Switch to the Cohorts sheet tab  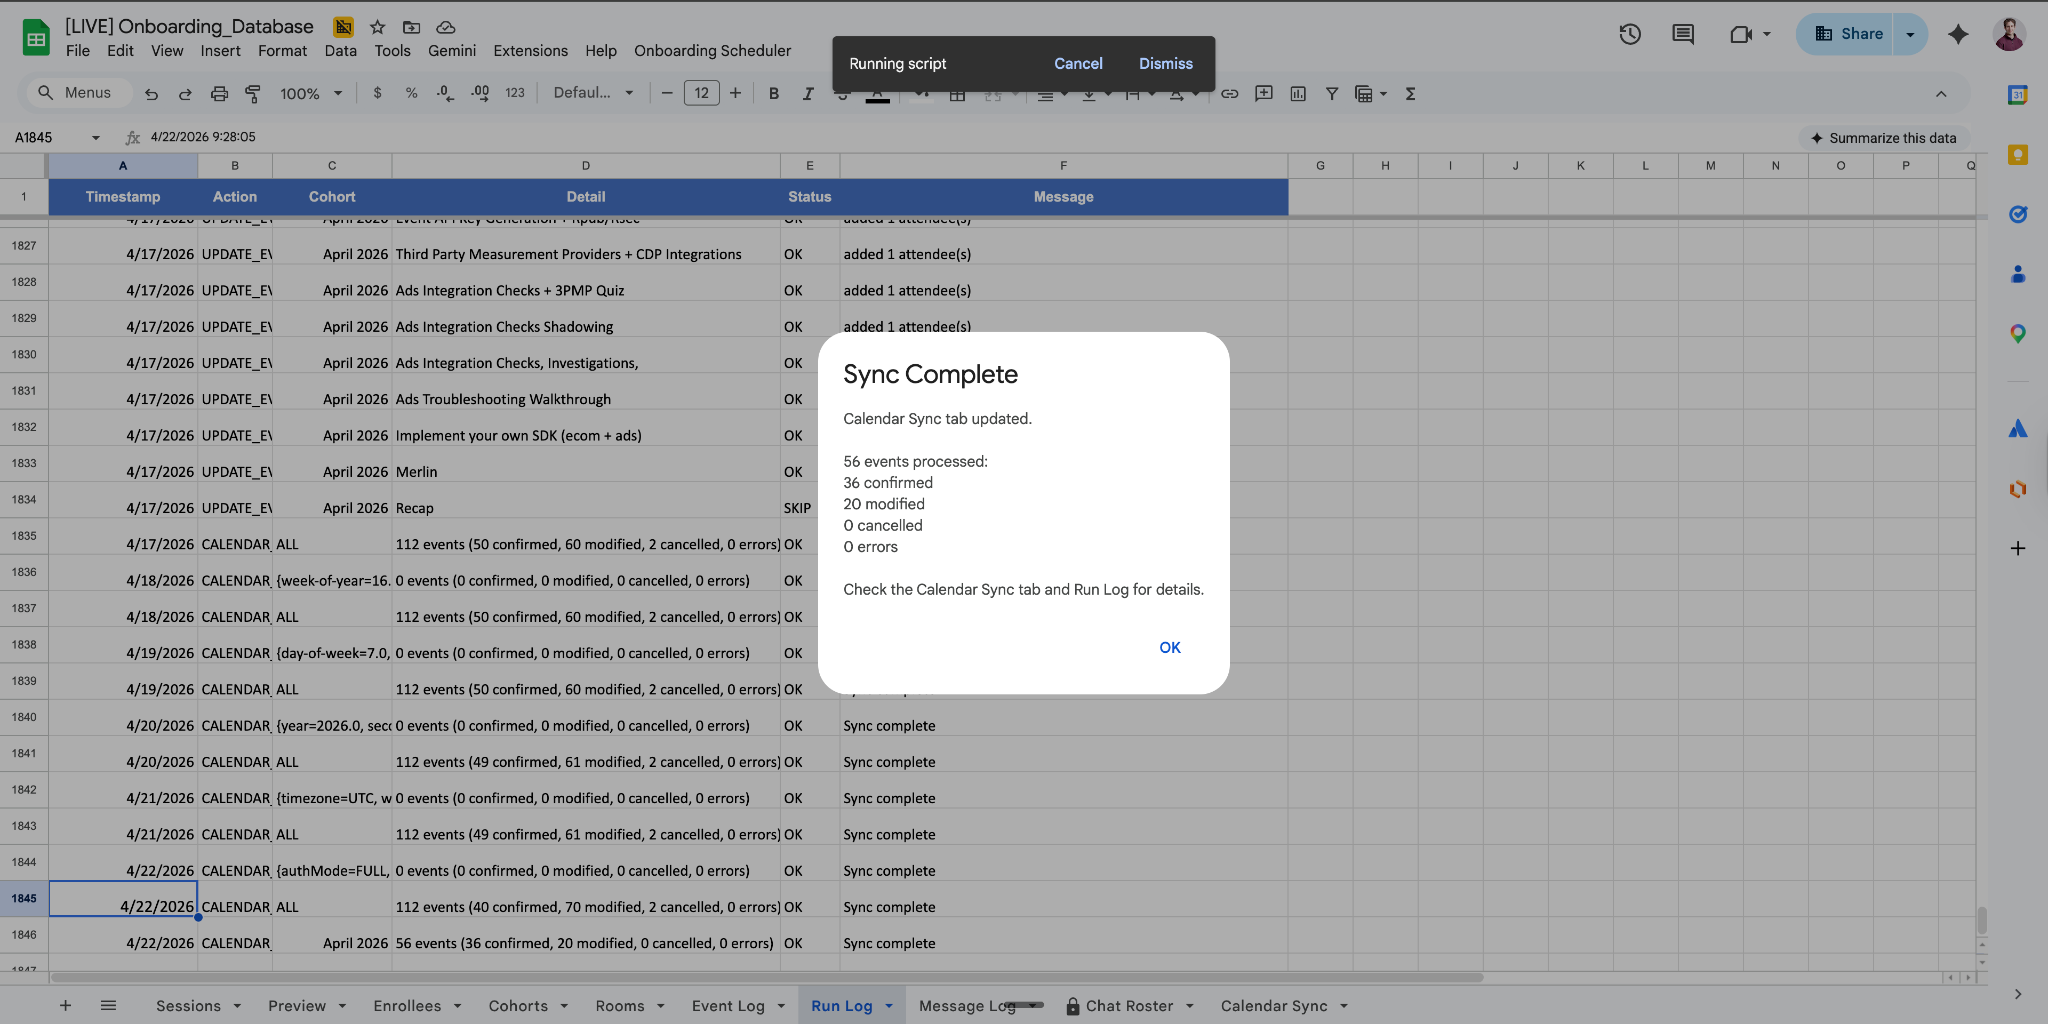click(x=518, y=1006)
